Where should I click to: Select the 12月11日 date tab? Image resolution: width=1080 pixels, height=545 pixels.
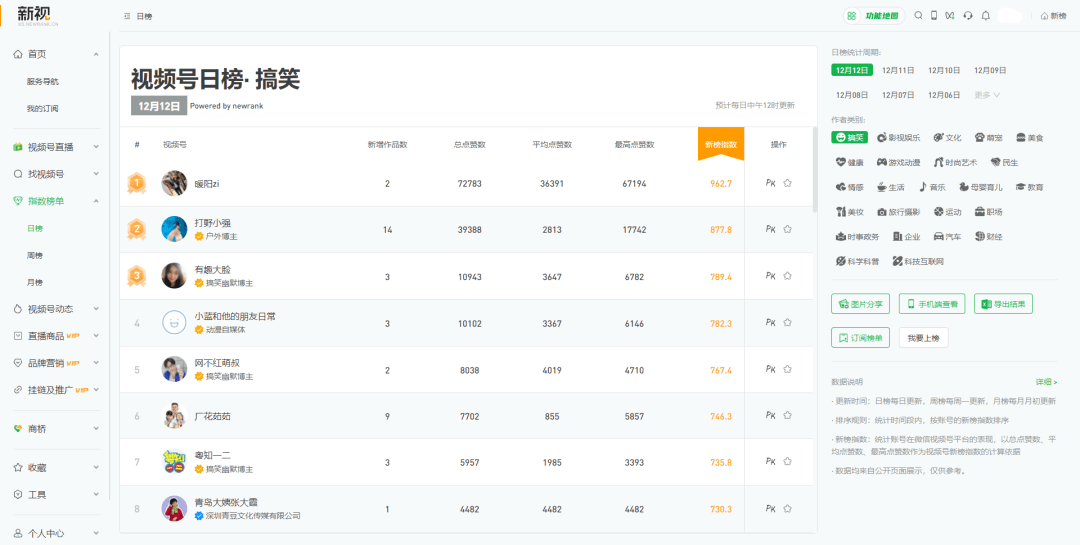pos(897,70)
